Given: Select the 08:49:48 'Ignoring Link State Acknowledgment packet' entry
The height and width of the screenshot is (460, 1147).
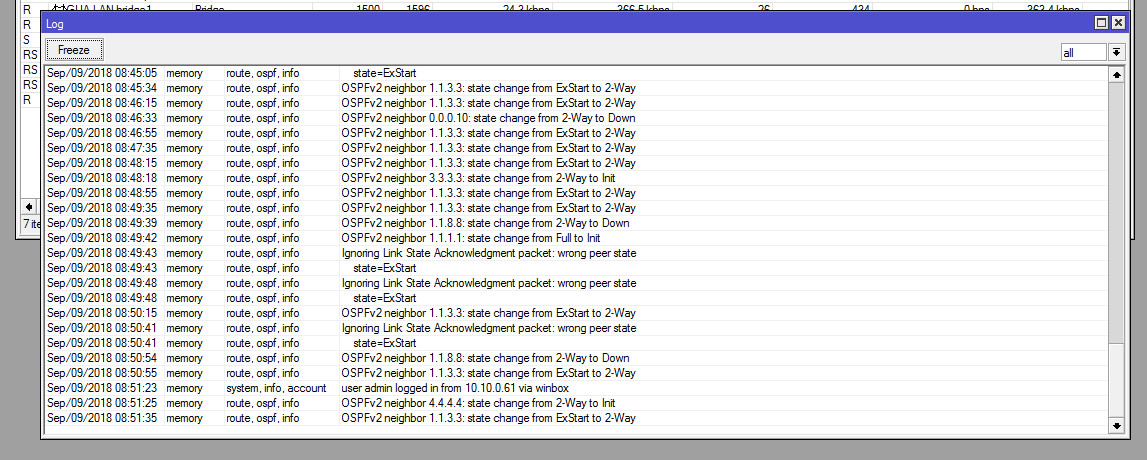Looking at the screenshot, I should pos(576,283).
